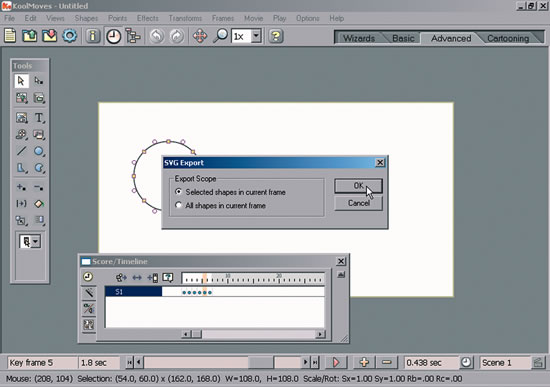Click the hierarchy tree toolbar icon
This screenshot has height=387, width=550.
(x=133, y=36)
